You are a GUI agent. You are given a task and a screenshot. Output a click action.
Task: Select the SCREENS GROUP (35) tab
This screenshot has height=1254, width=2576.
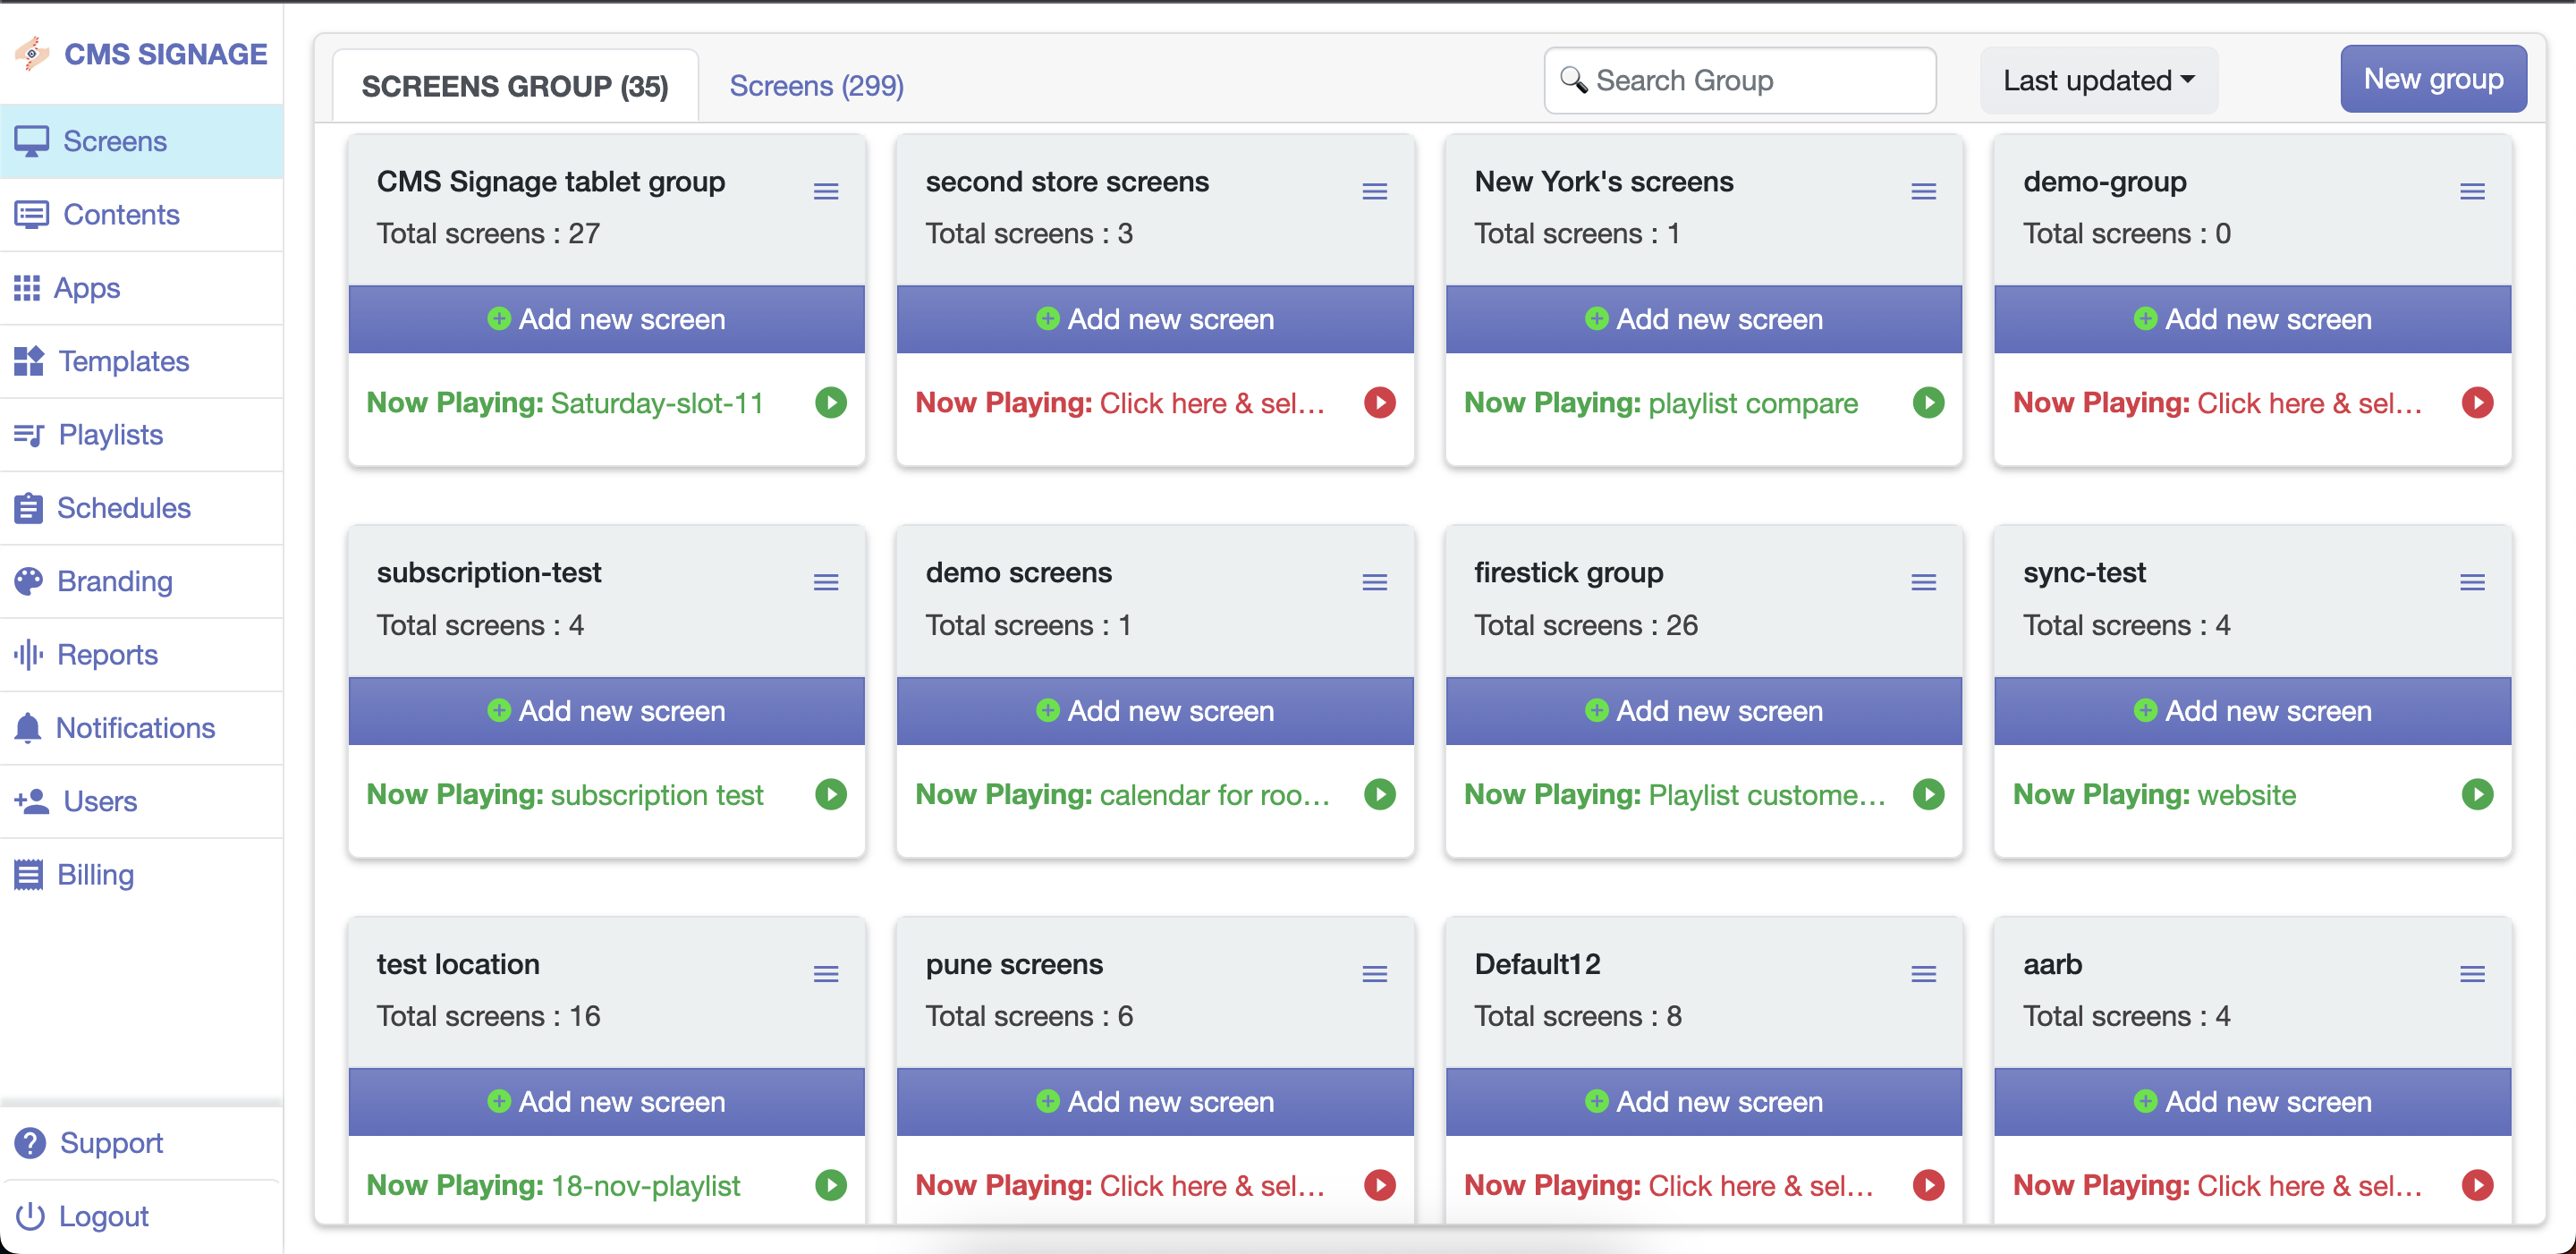(514, 86)
